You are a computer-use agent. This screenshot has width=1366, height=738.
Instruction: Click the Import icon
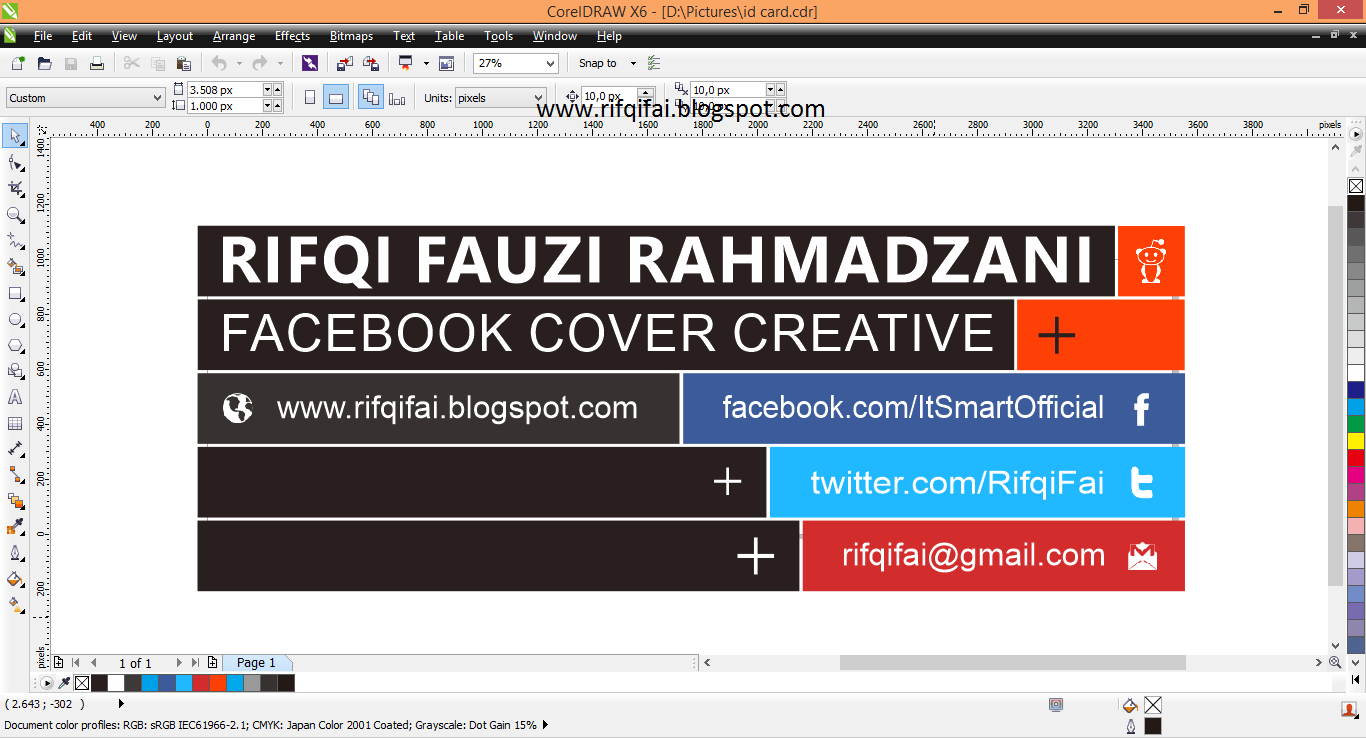coord(344,63)
